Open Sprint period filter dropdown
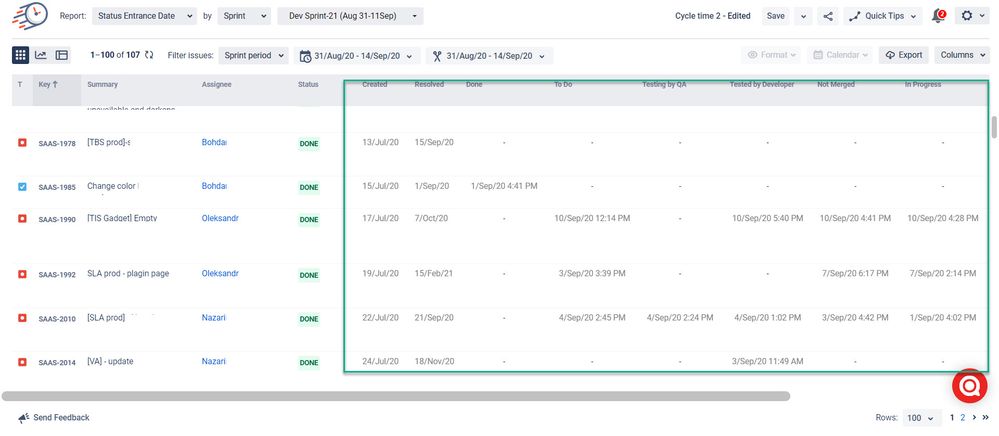 pos(254,55)
